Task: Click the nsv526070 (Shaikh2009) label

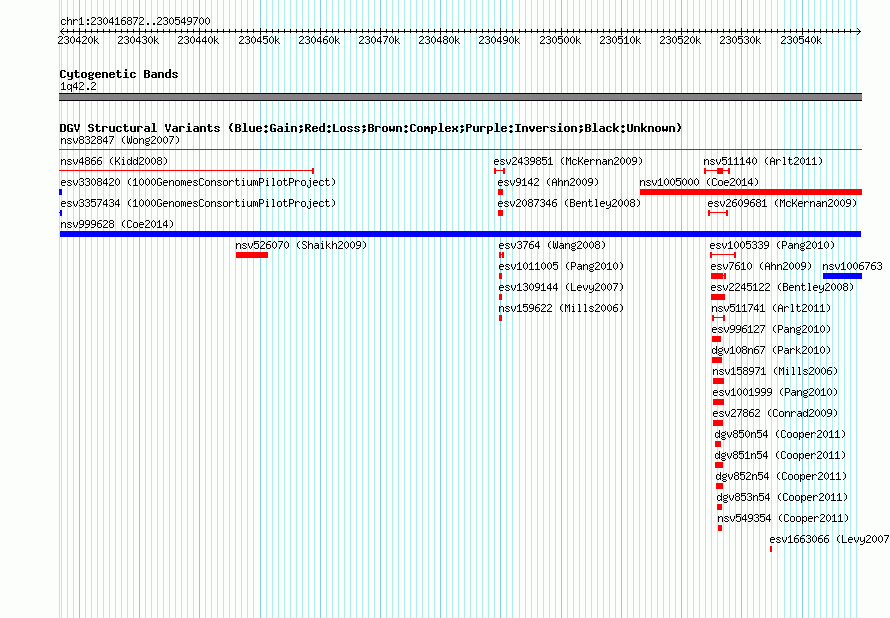Action: click(301, 245)
